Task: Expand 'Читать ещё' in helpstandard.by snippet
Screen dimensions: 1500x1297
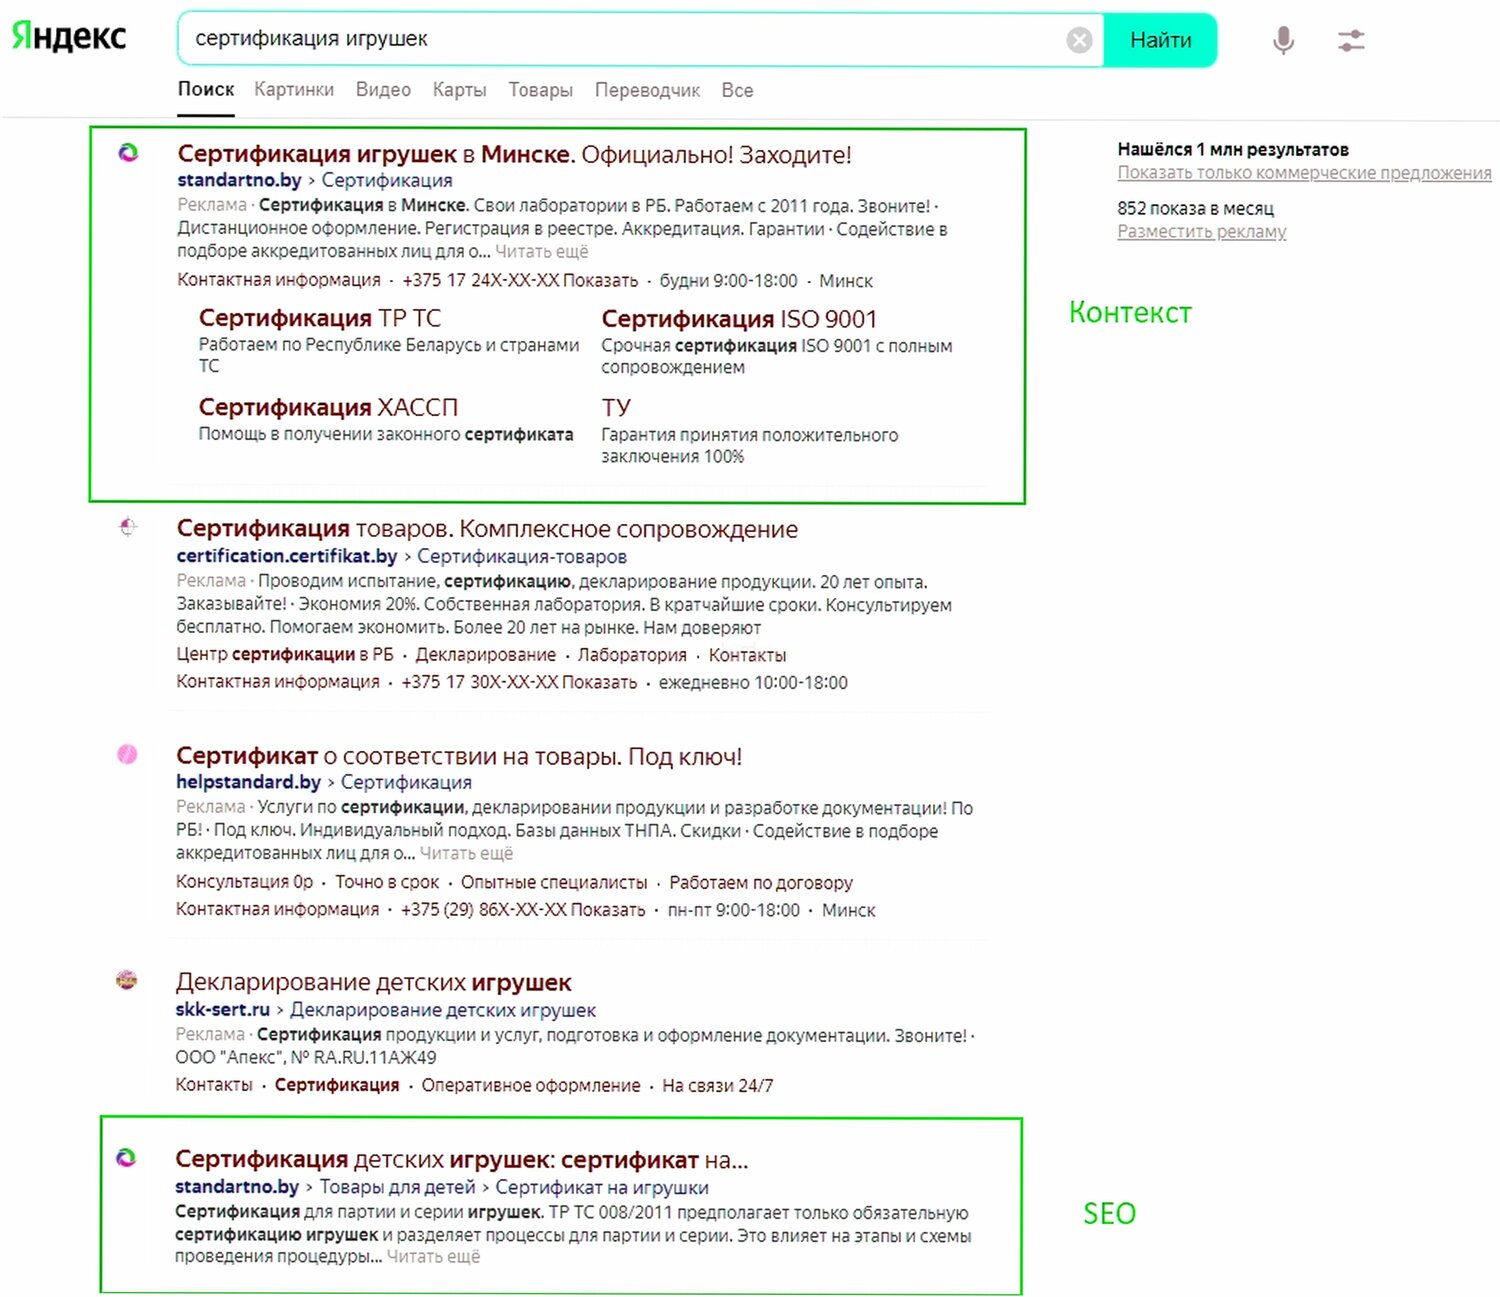Action: coord(466,853)
